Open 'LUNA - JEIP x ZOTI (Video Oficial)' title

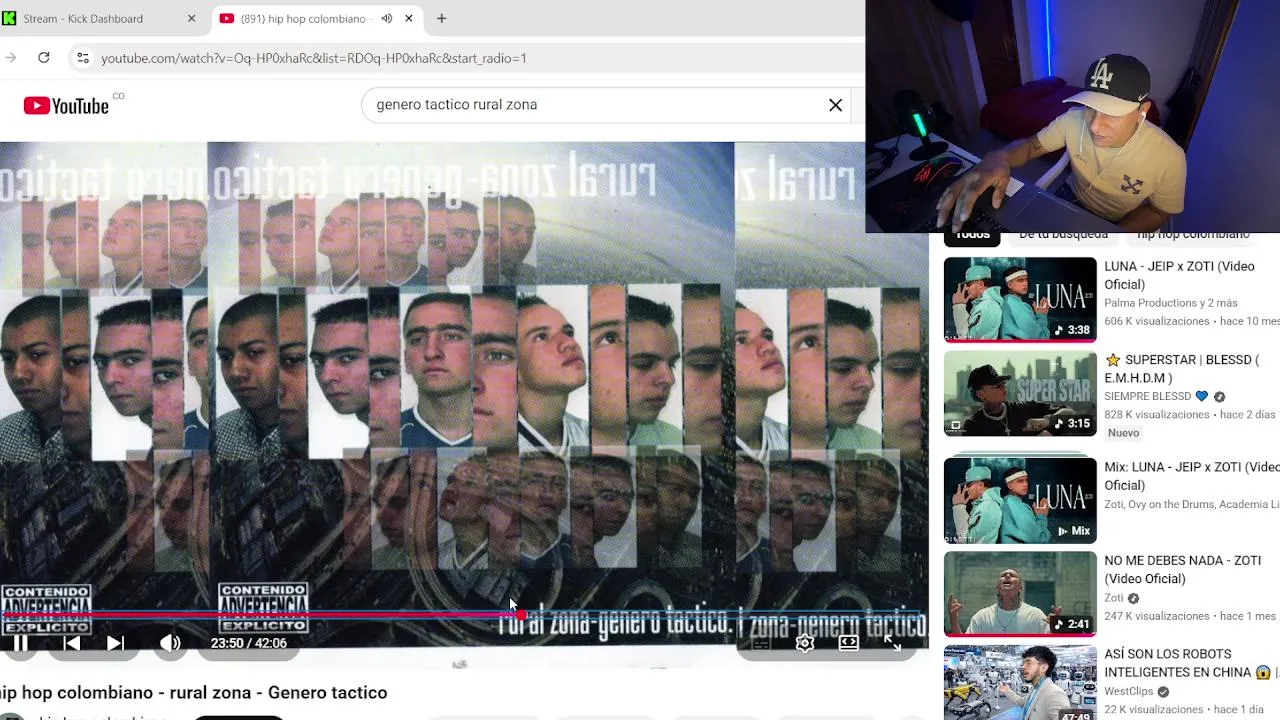pos(1179,275)
